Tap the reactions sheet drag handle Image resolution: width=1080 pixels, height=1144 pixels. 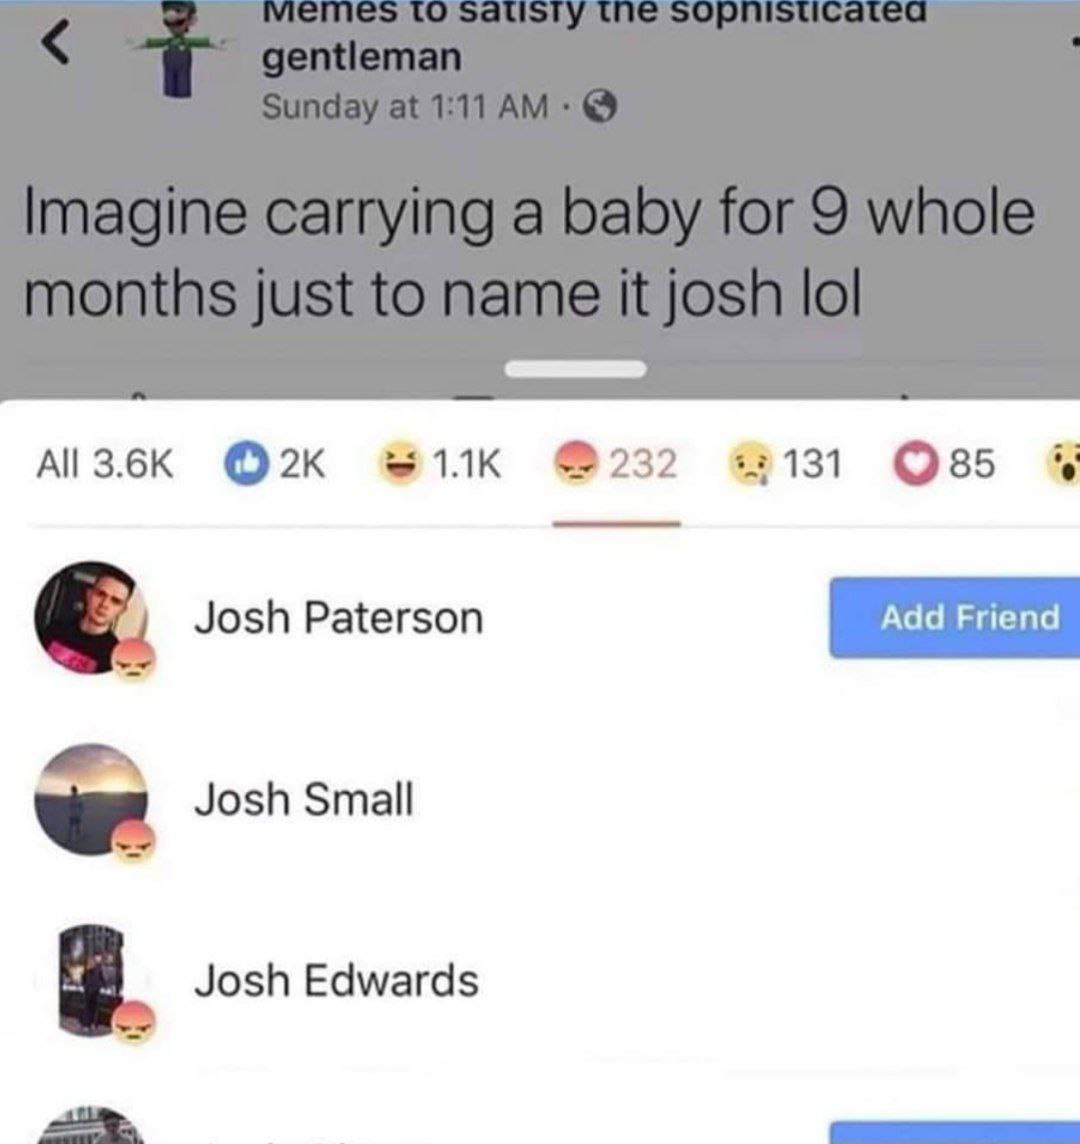pos(576,369)
